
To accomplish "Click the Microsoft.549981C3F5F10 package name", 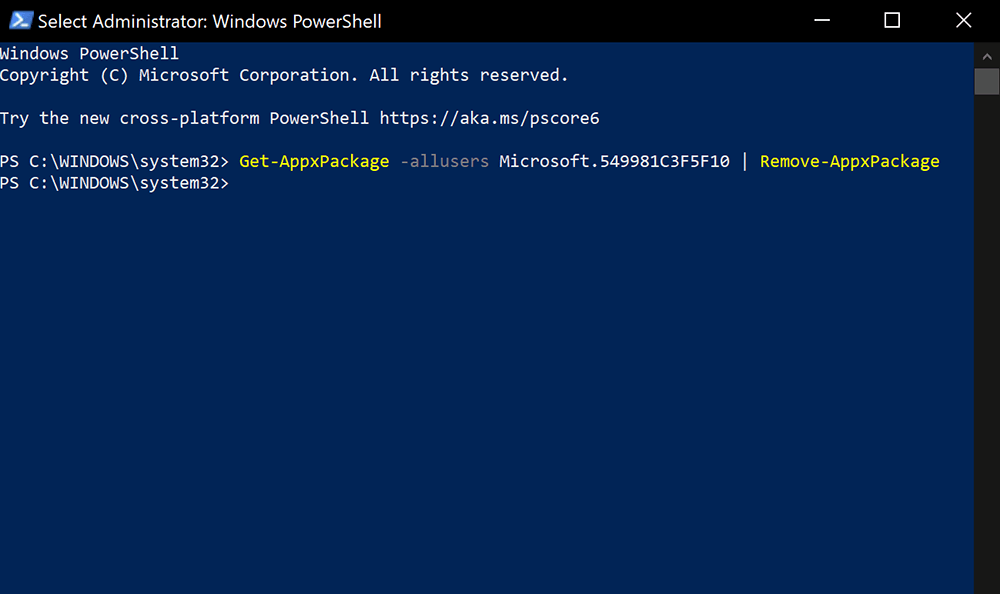I will pyautogui.click(x=614, y=161).
